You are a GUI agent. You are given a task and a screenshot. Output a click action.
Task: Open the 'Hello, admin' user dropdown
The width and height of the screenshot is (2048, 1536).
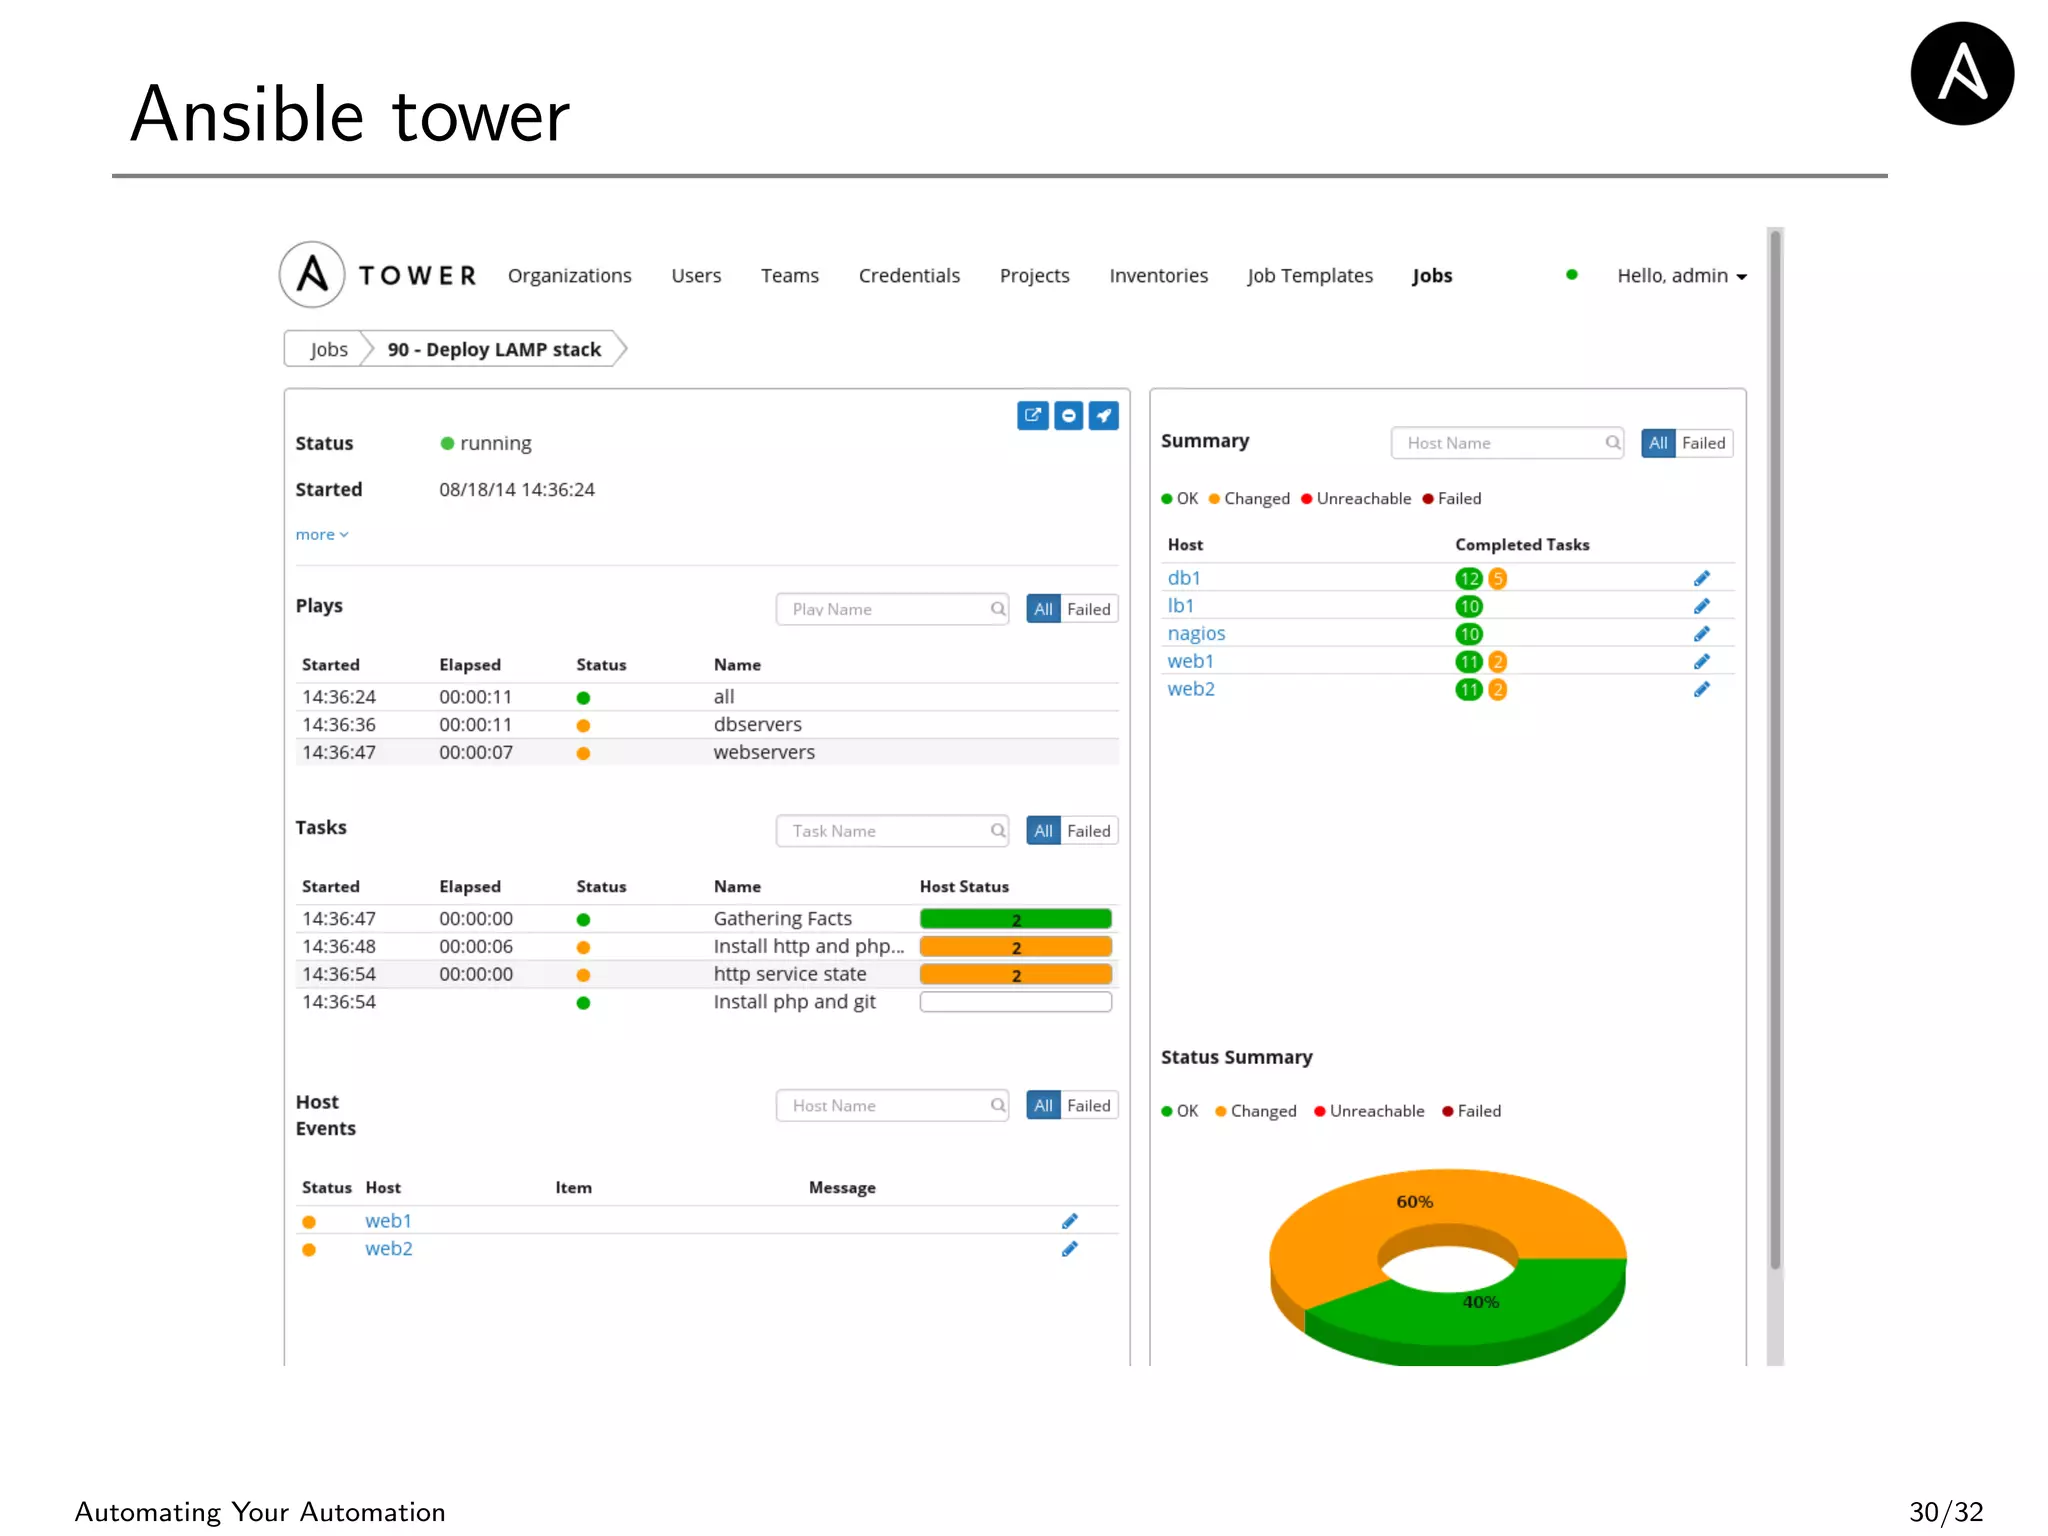[1681, 276]
